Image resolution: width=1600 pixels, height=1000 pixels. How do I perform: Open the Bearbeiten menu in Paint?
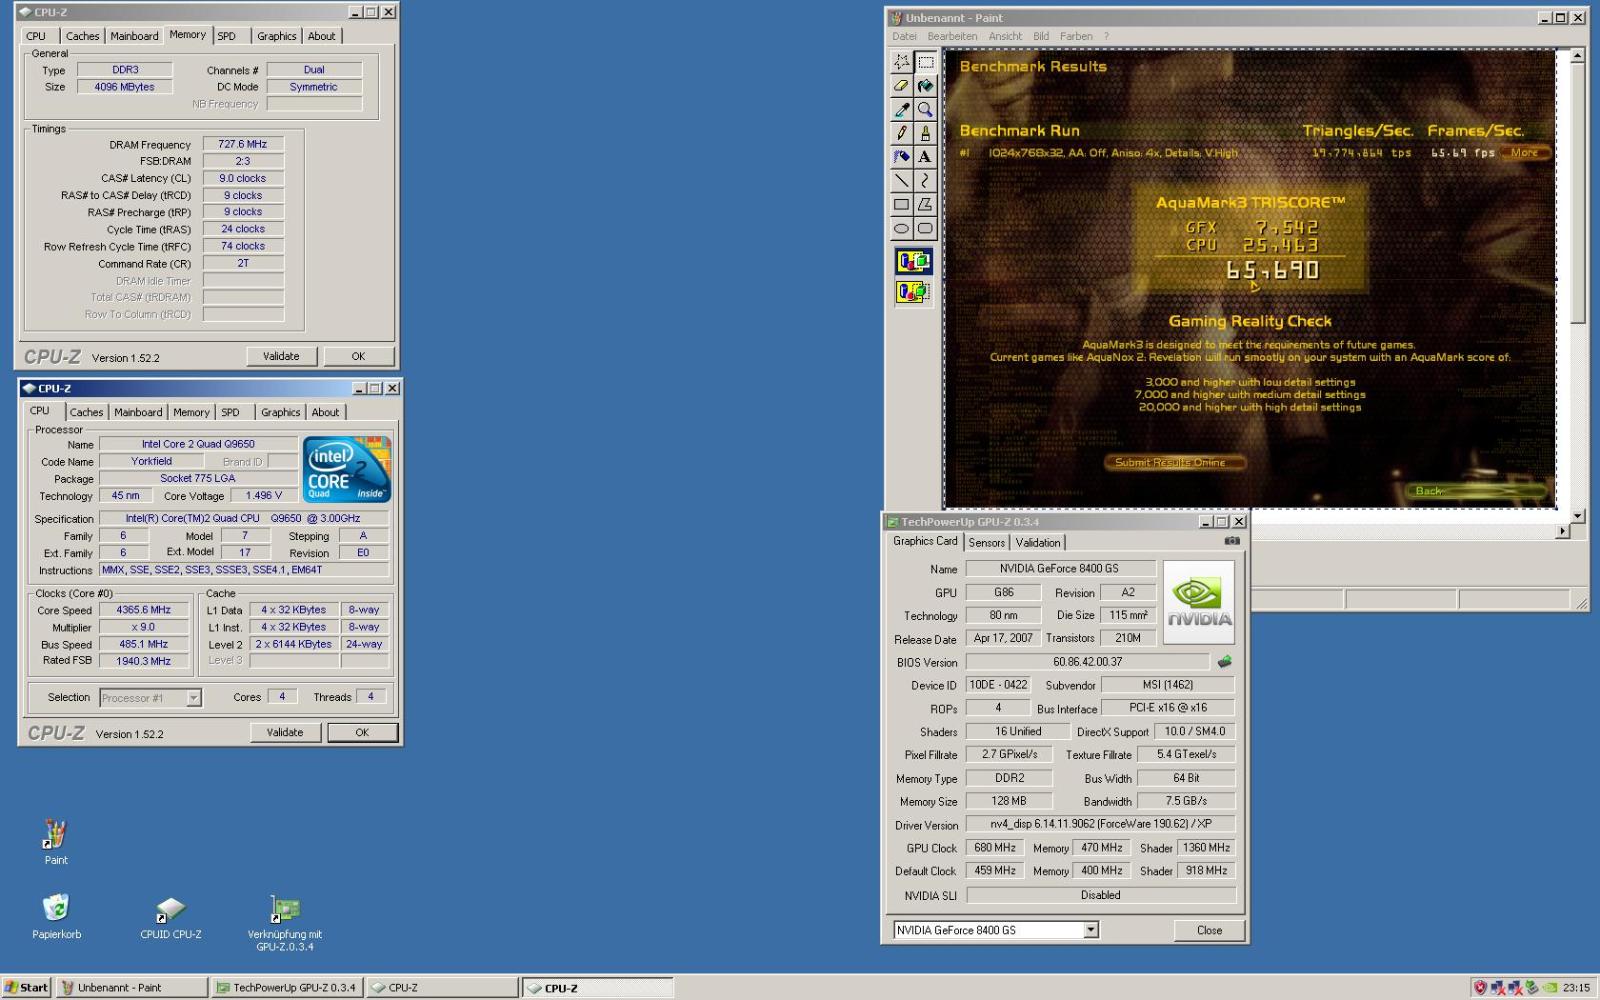point(952,36)
